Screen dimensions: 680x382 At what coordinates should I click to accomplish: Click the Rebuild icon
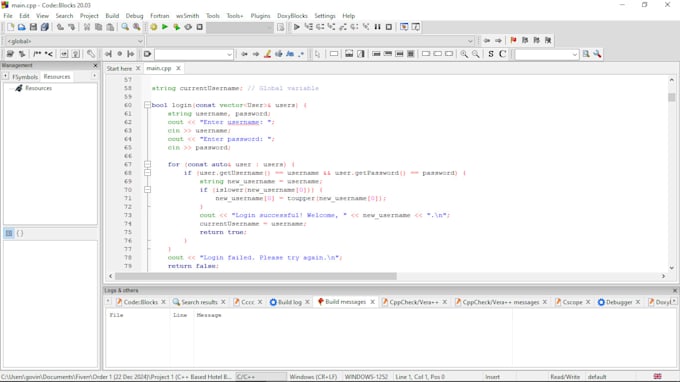pos(188,27)
